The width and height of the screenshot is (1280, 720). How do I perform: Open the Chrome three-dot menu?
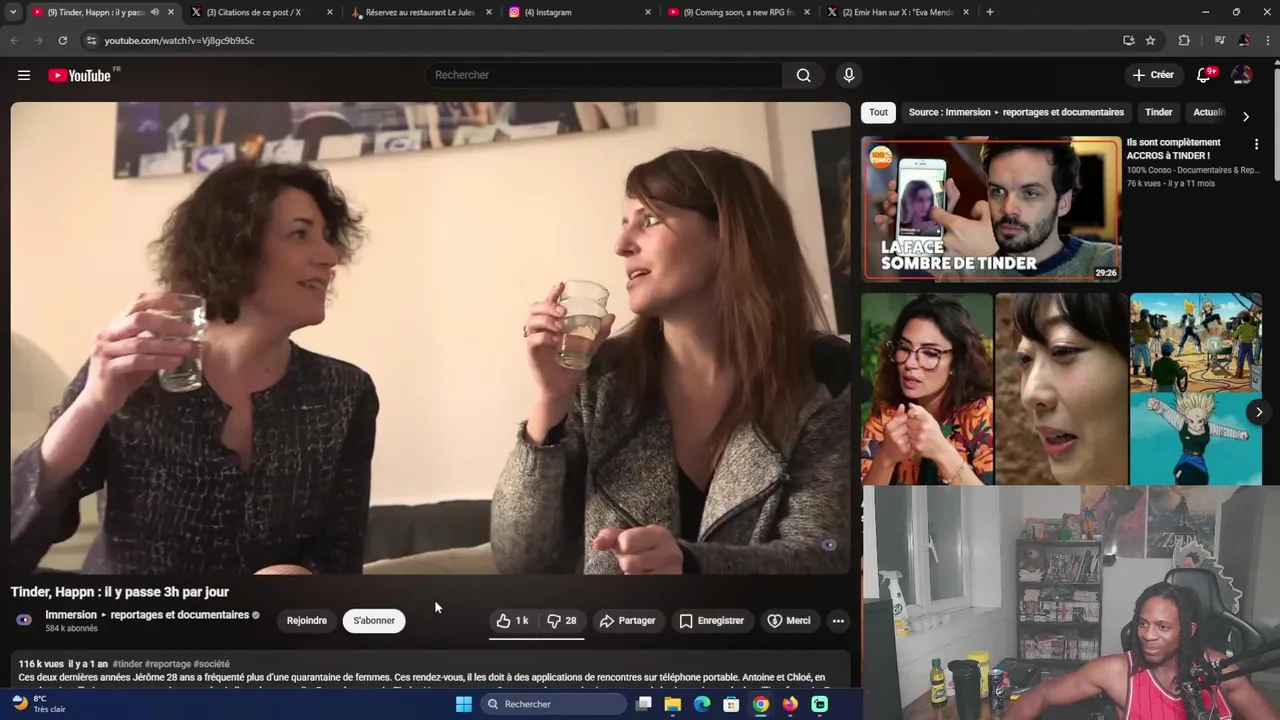pos(1268,40)
